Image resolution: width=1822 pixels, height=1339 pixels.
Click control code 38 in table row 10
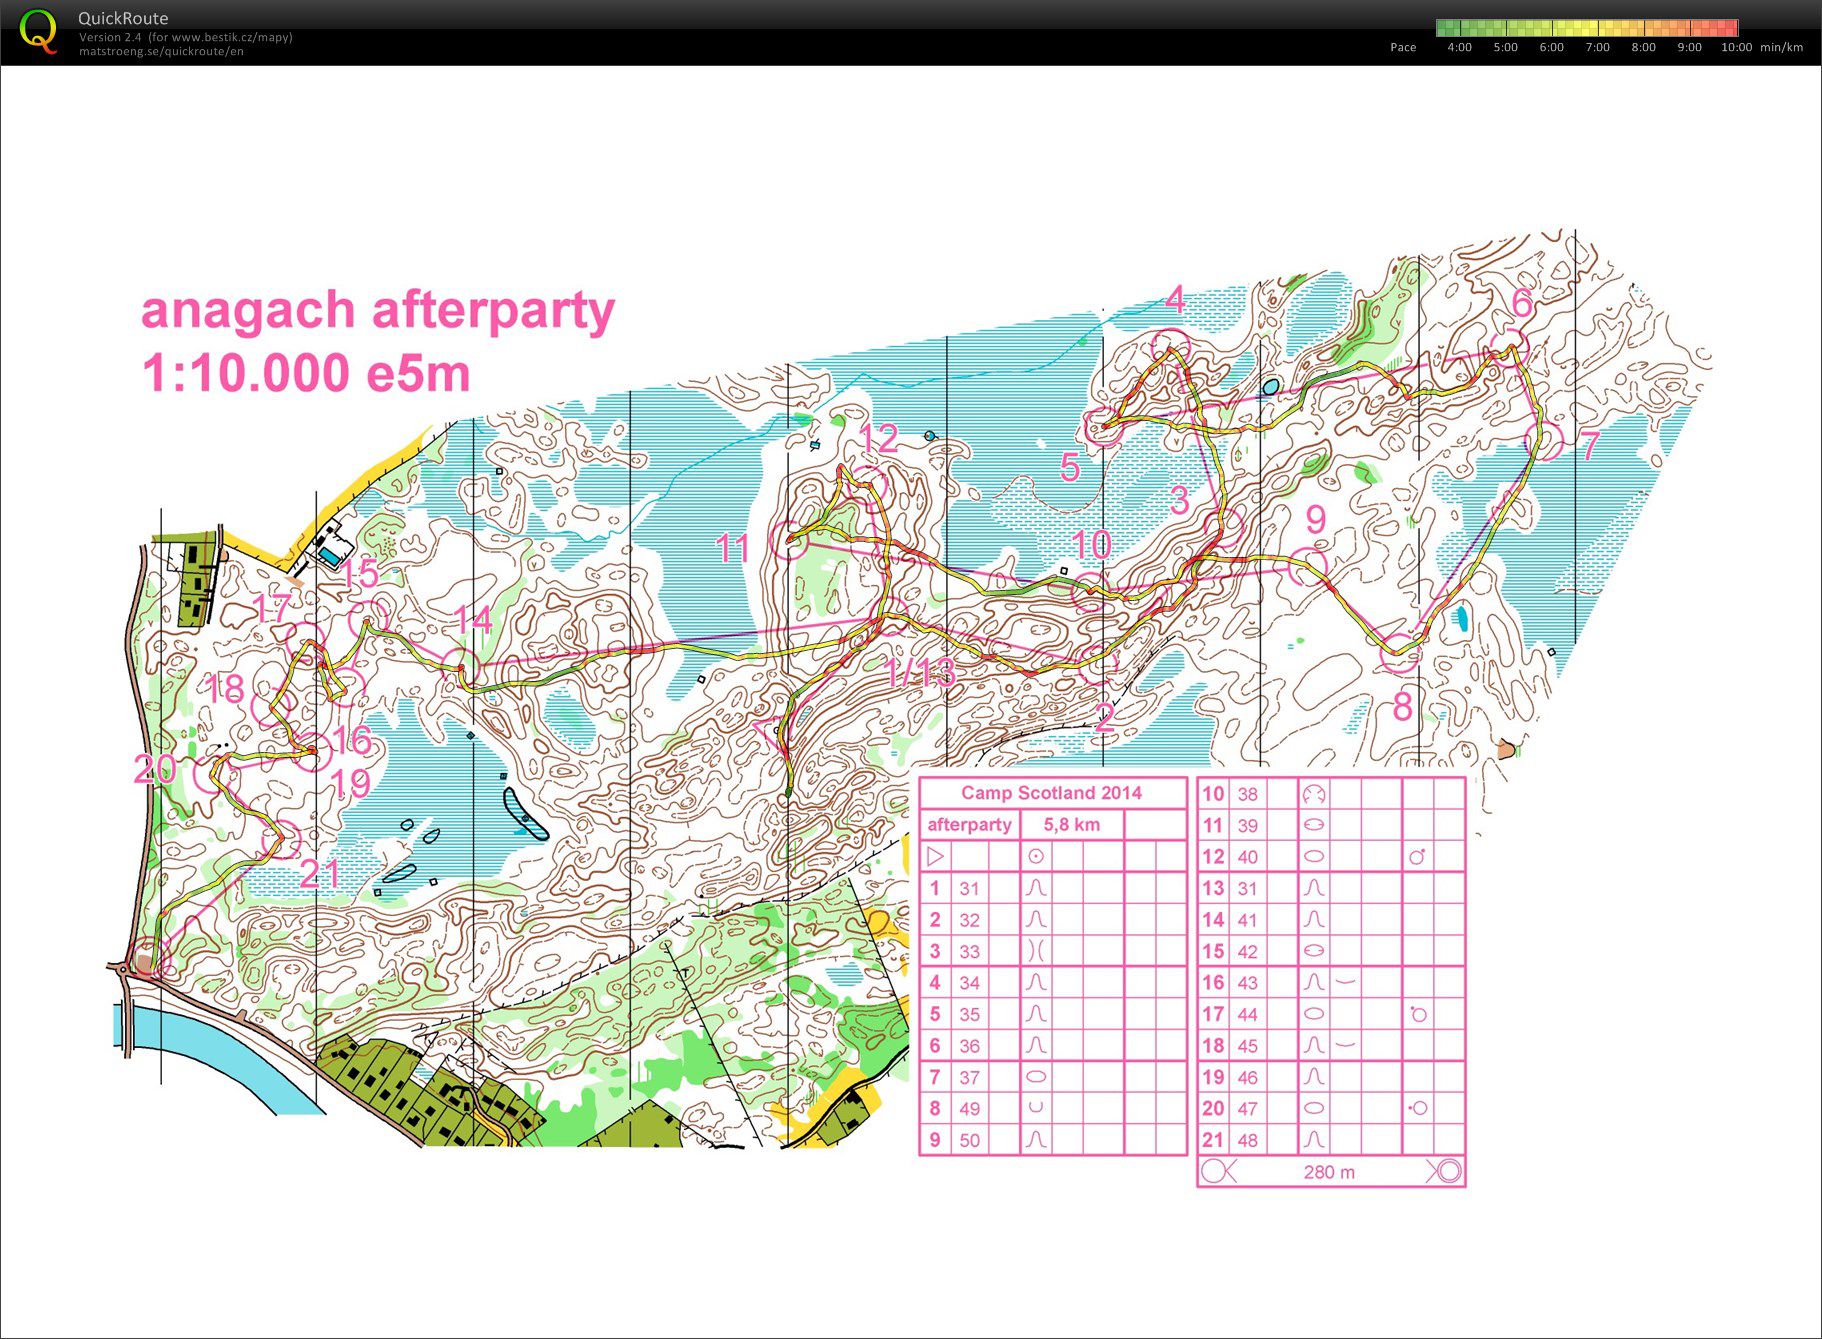click(1247, 794)
